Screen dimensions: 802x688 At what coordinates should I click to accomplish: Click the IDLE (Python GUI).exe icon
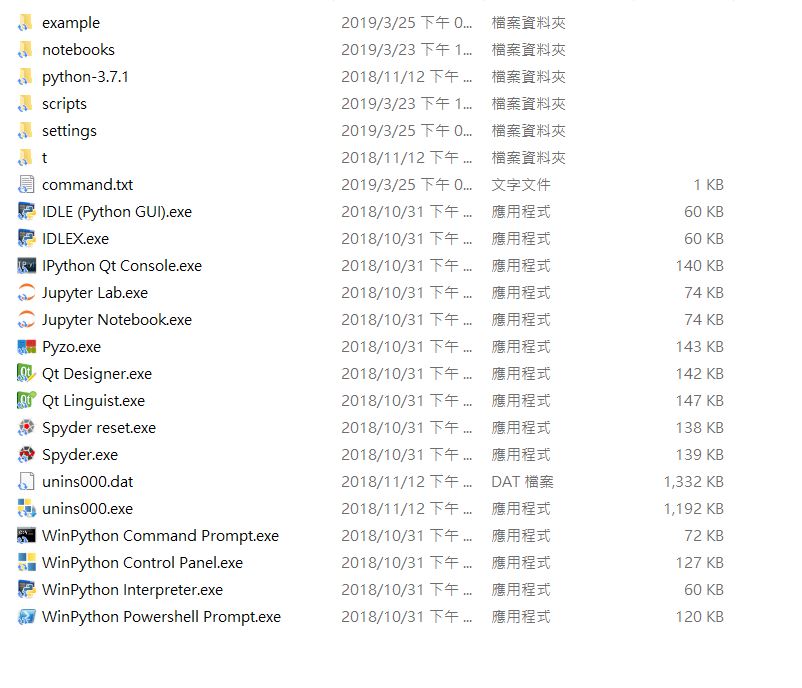[x=26, y=212]
